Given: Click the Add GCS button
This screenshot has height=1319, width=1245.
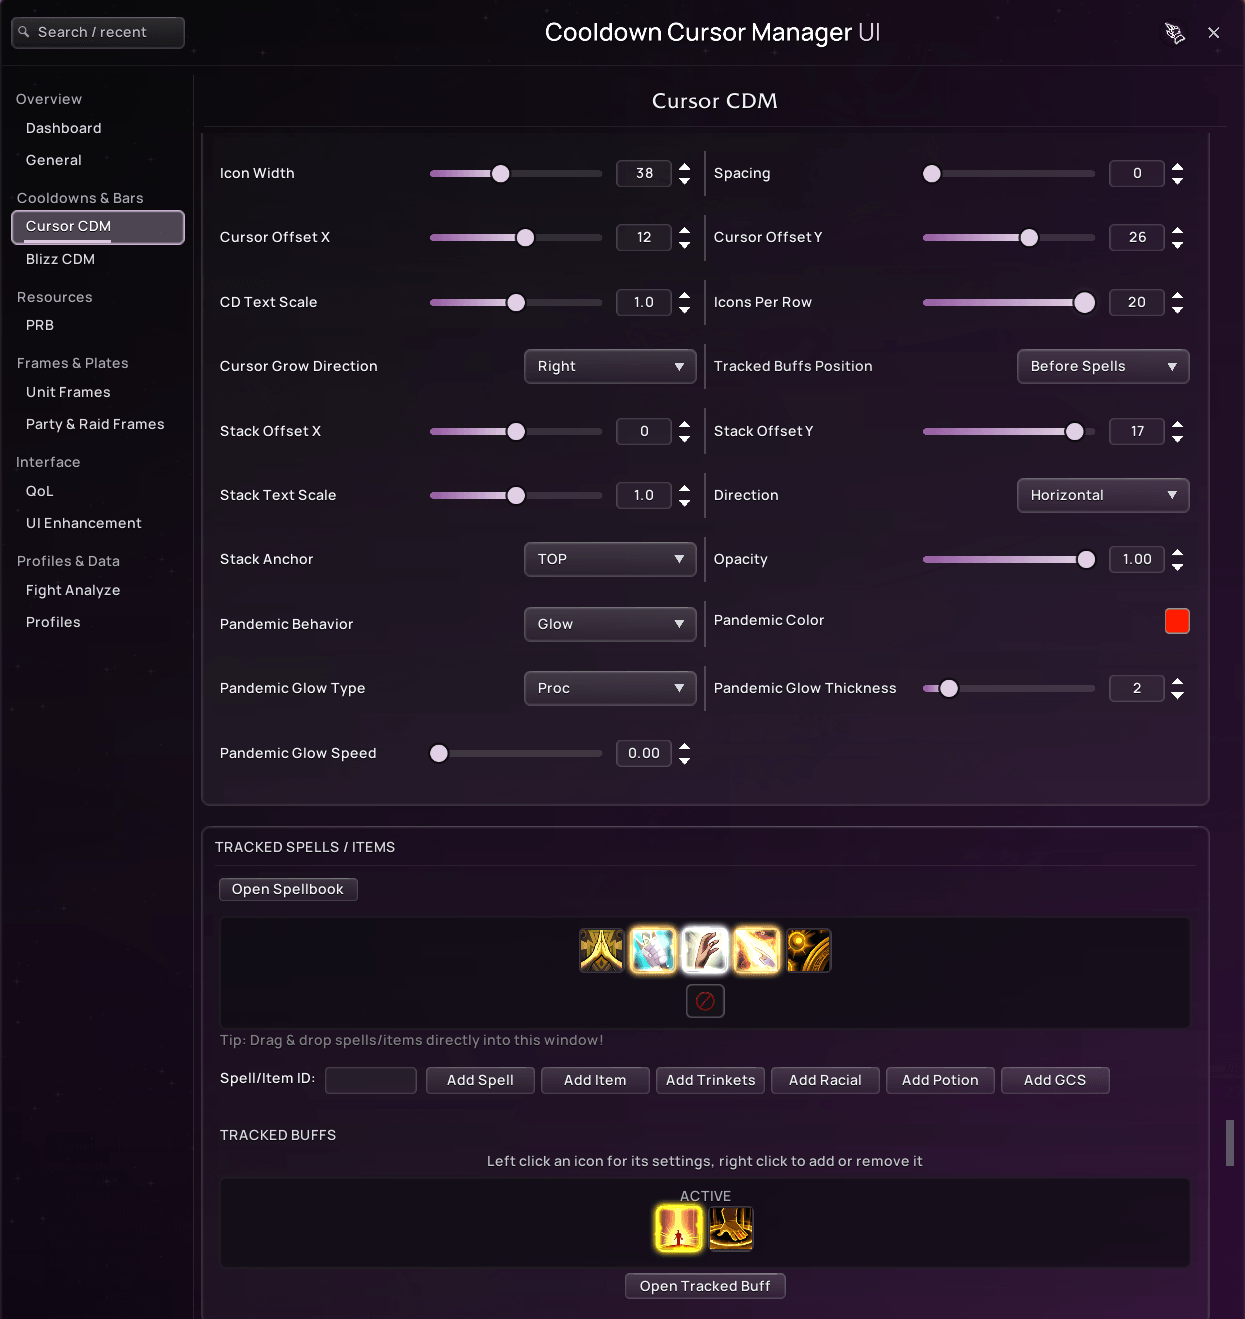Looking at the screenshot, I should pos(1055,1080).
